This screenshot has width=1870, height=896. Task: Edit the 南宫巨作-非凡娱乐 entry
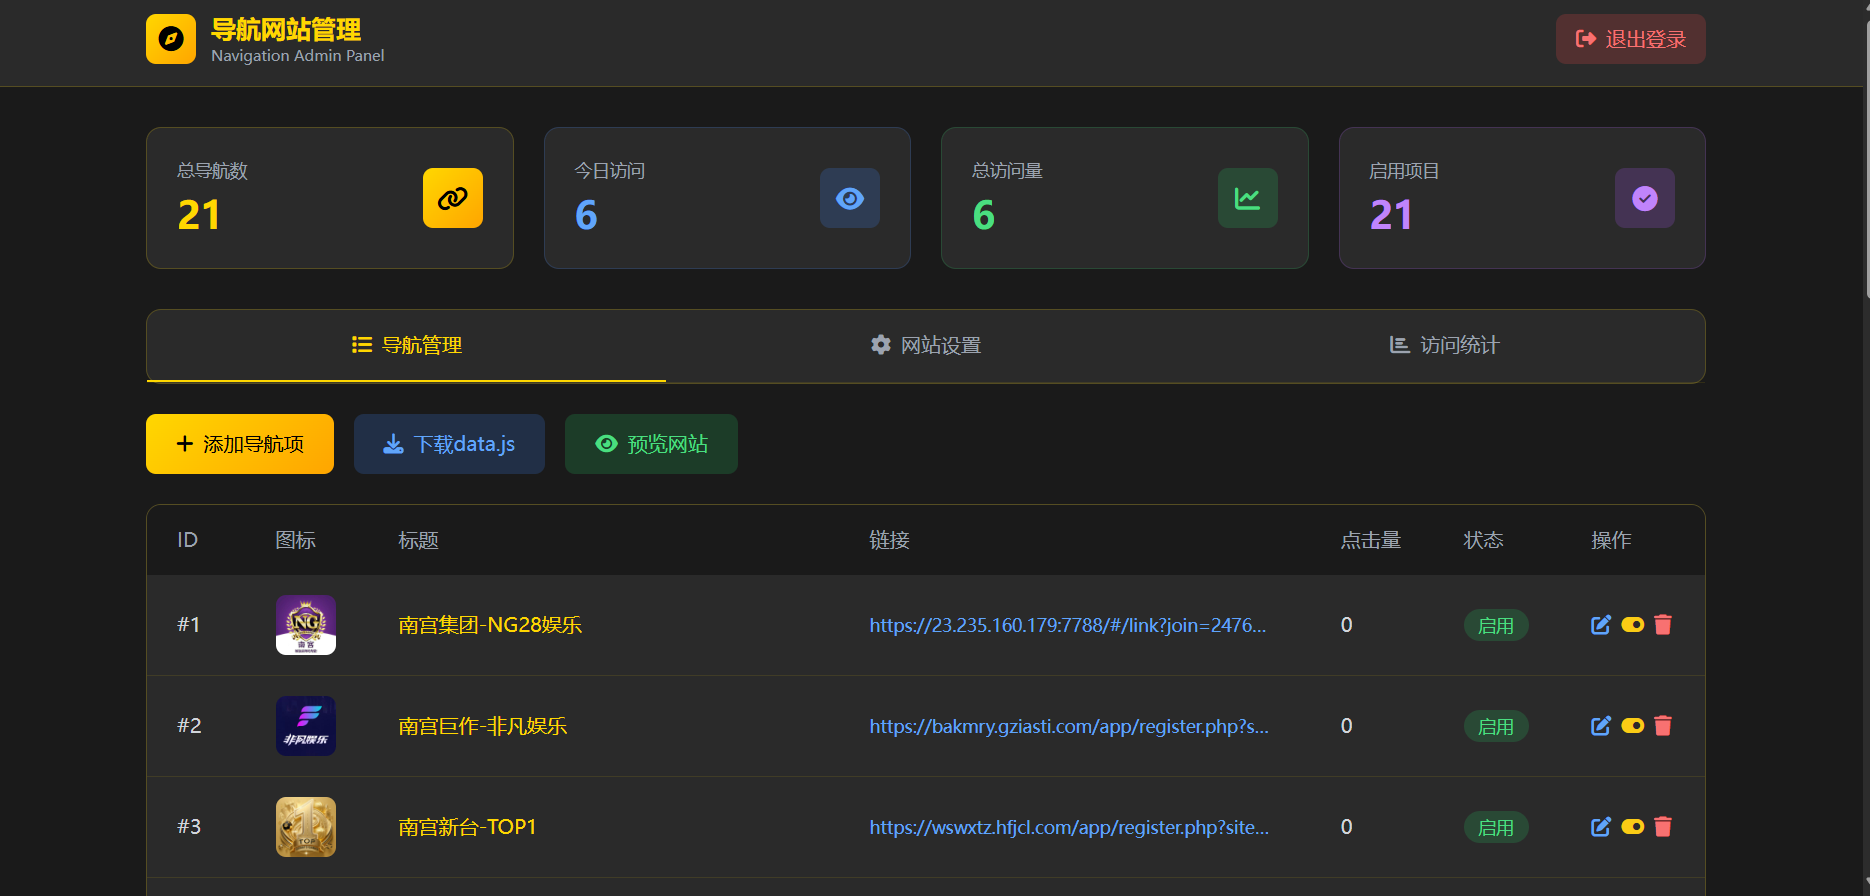[x=1601, y=726]
